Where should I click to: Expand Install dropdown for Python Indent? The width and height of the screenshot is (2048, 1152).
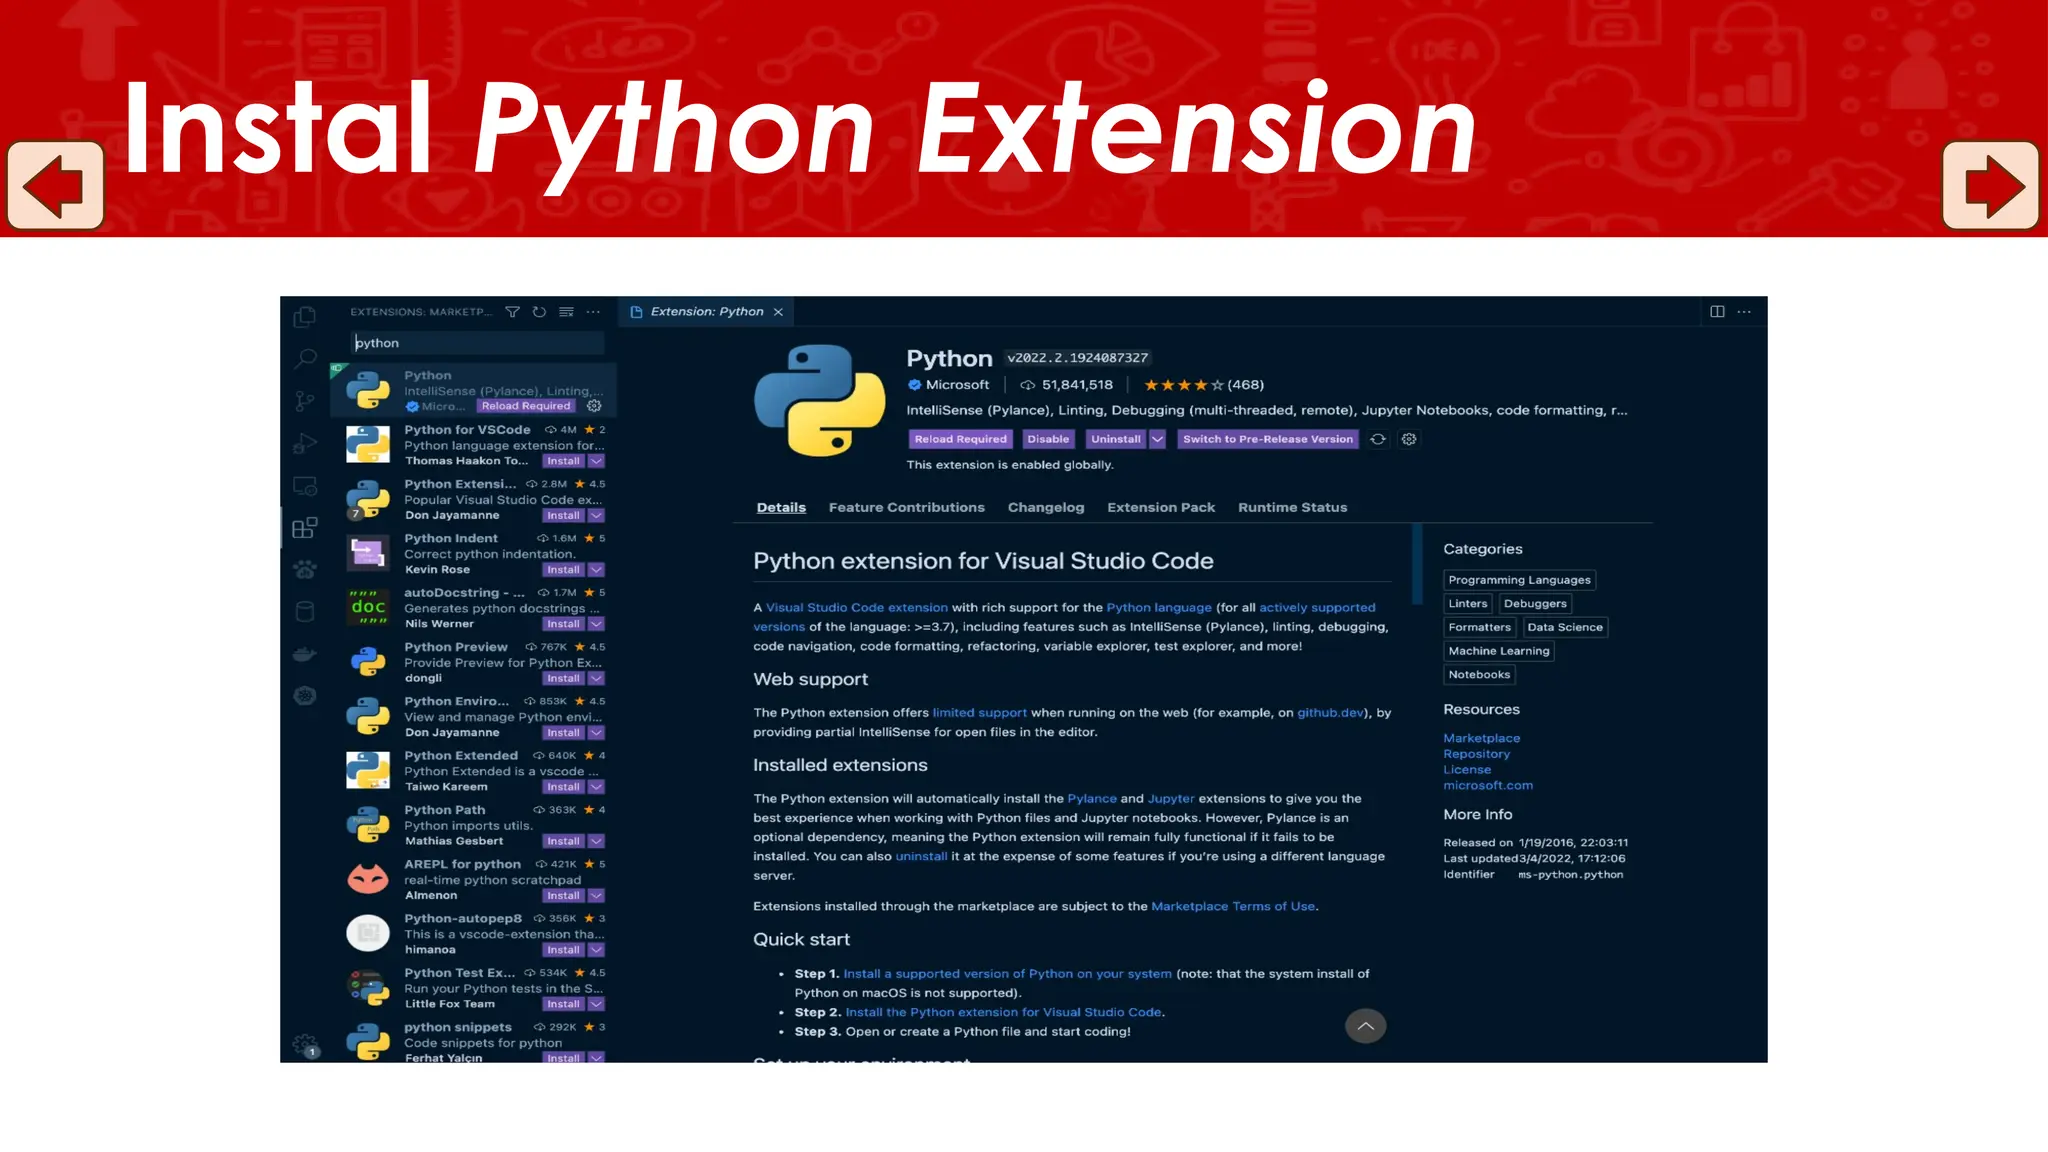pos(596,570)
